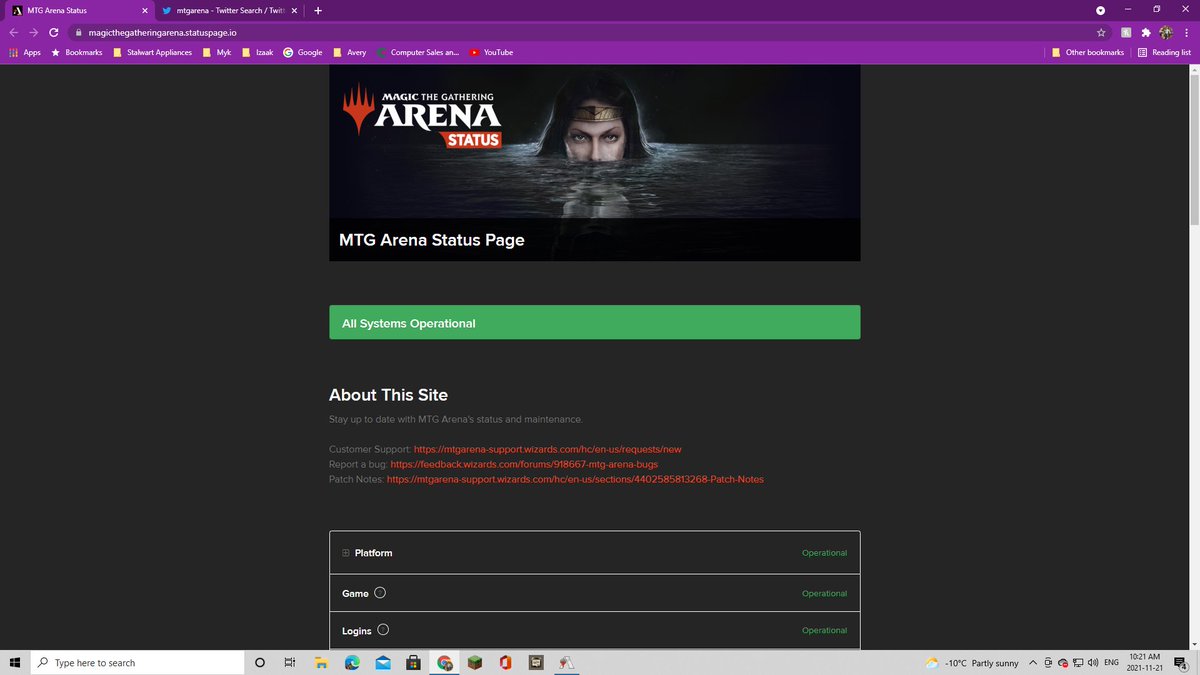Open the Avery bookmark folder

(349, 52)
